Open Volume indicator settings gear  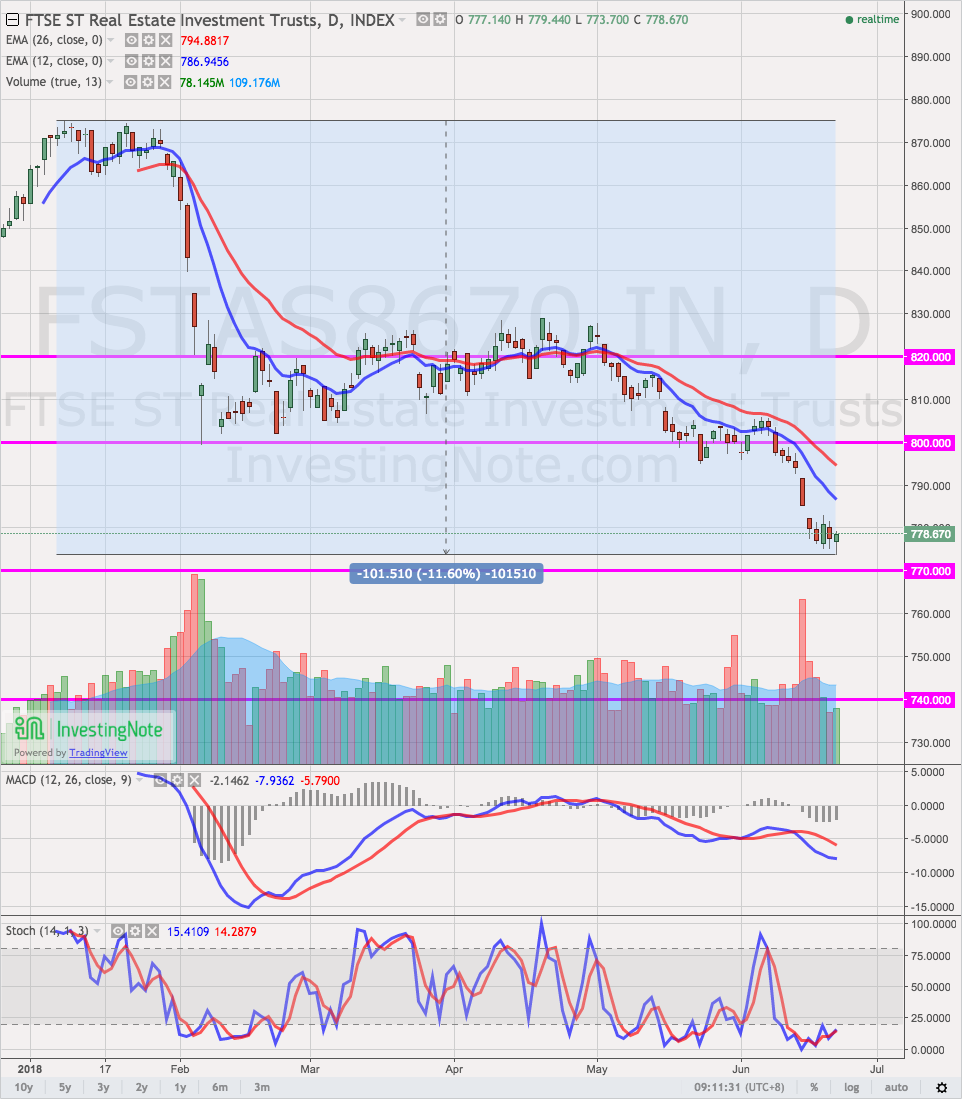pos(148,82)
